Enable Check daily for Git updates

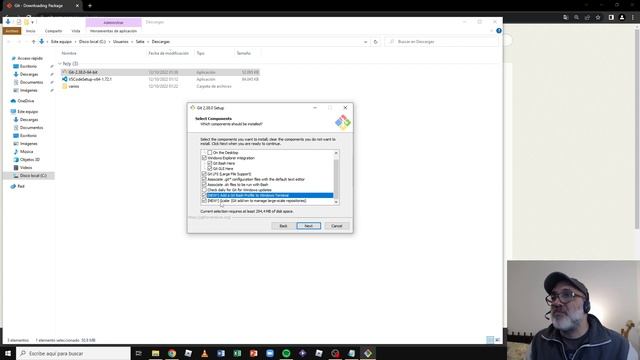coord(204,190)
